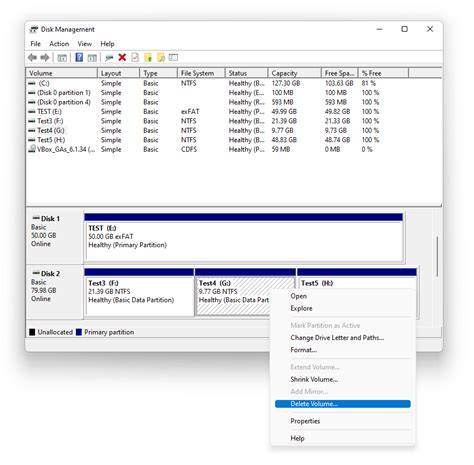Click the drive icon beside (C:) volume

(x=32, y=83)
